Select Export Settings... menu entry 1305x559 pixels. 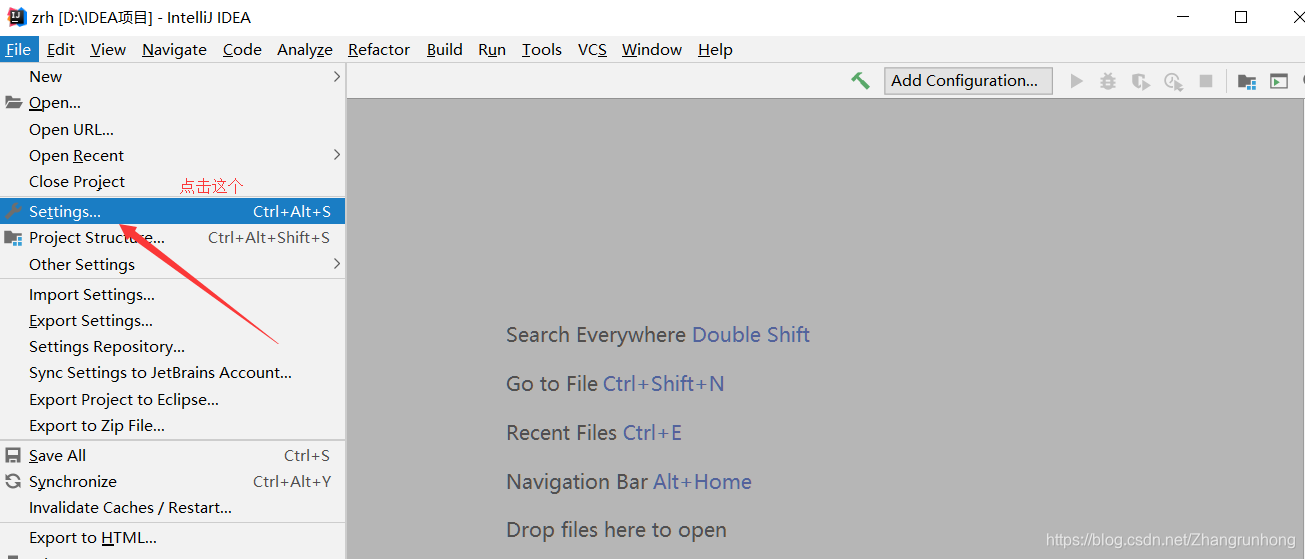(x=173, y=320)
